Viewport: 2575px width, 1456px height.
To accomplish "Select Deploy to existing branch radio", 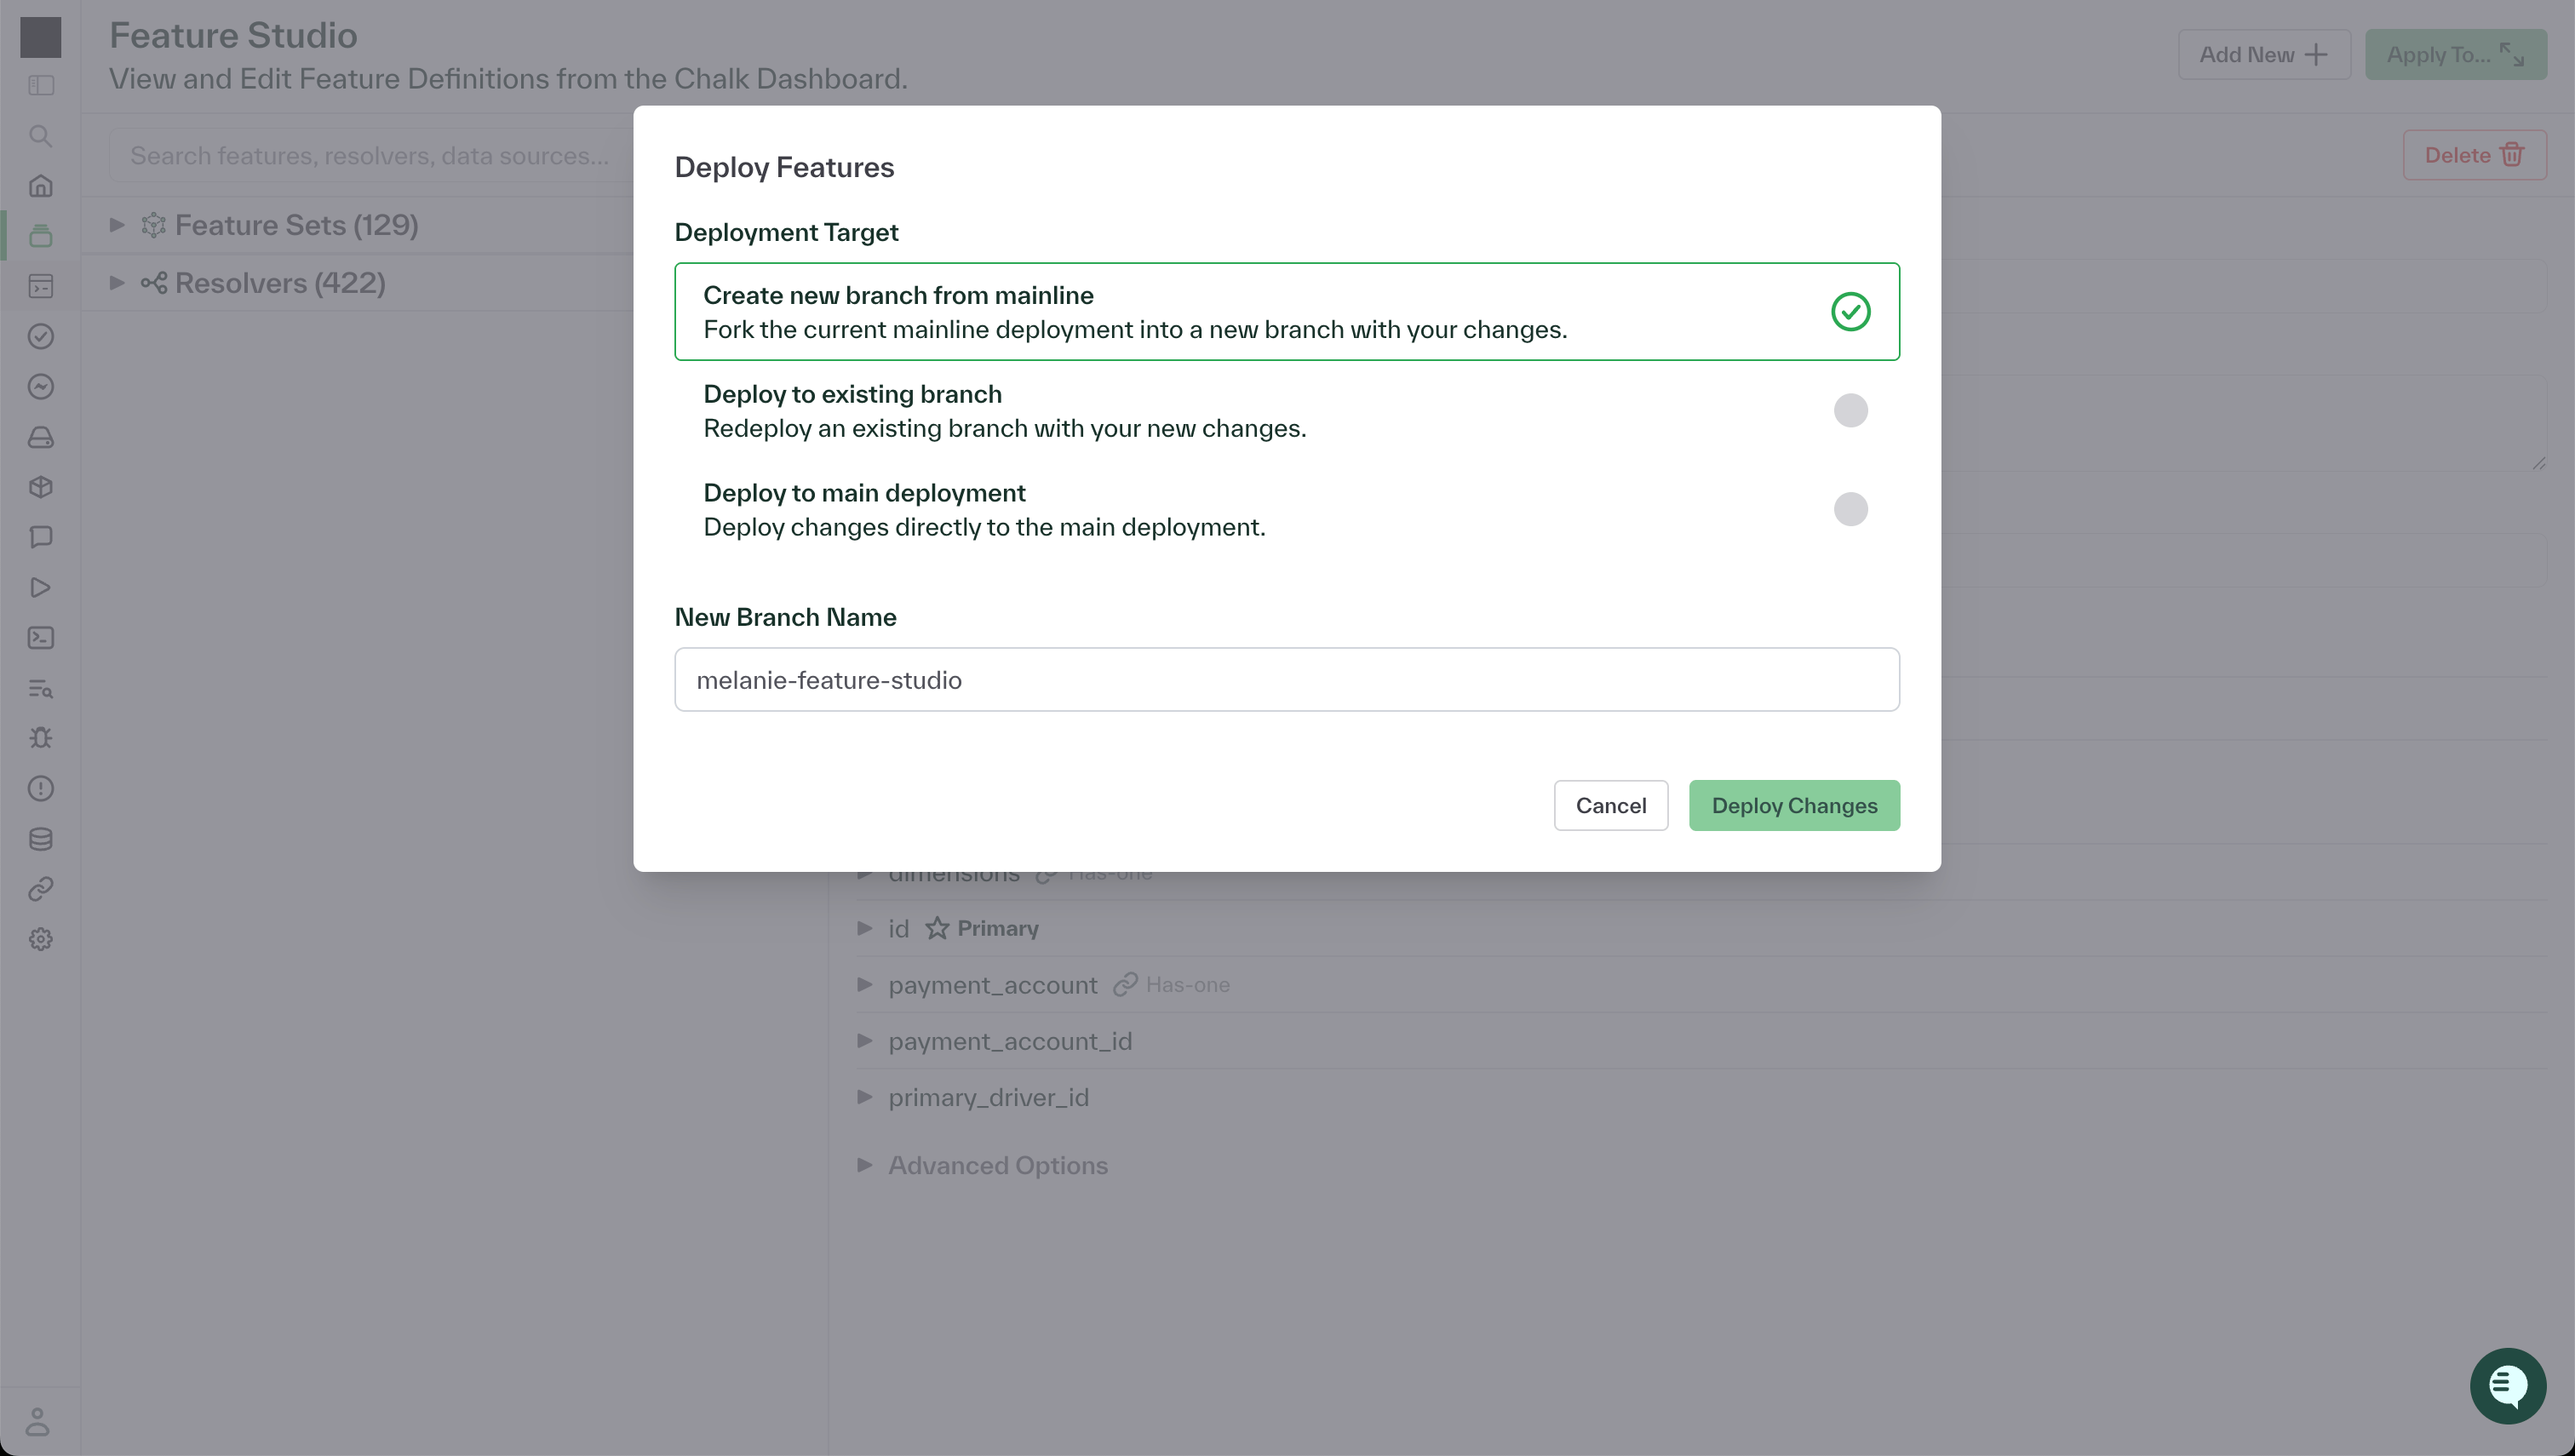I will click(x=1850, y=411).
